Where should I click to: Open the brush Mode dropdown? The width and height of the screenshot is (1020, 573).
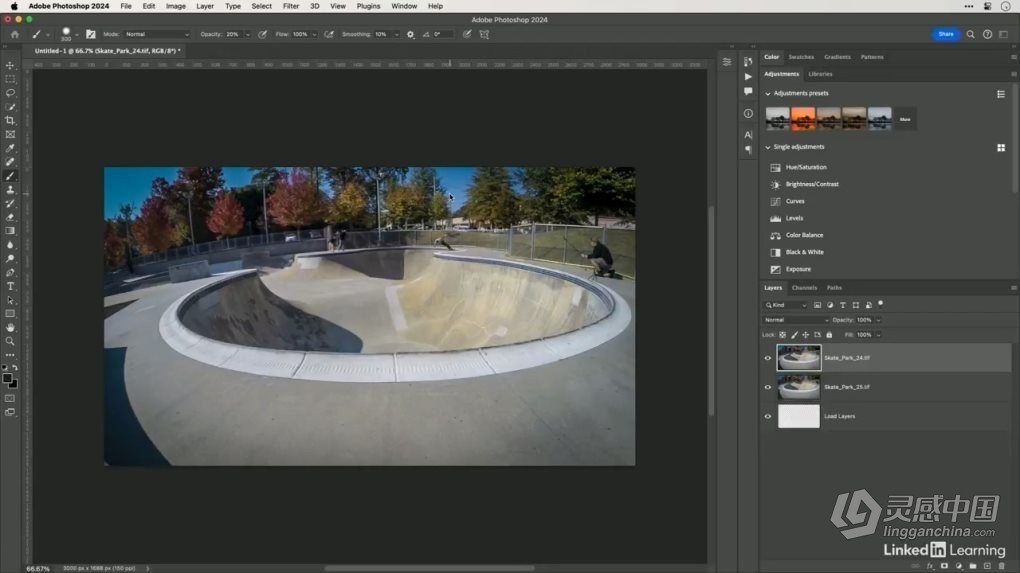pos(157,34)
